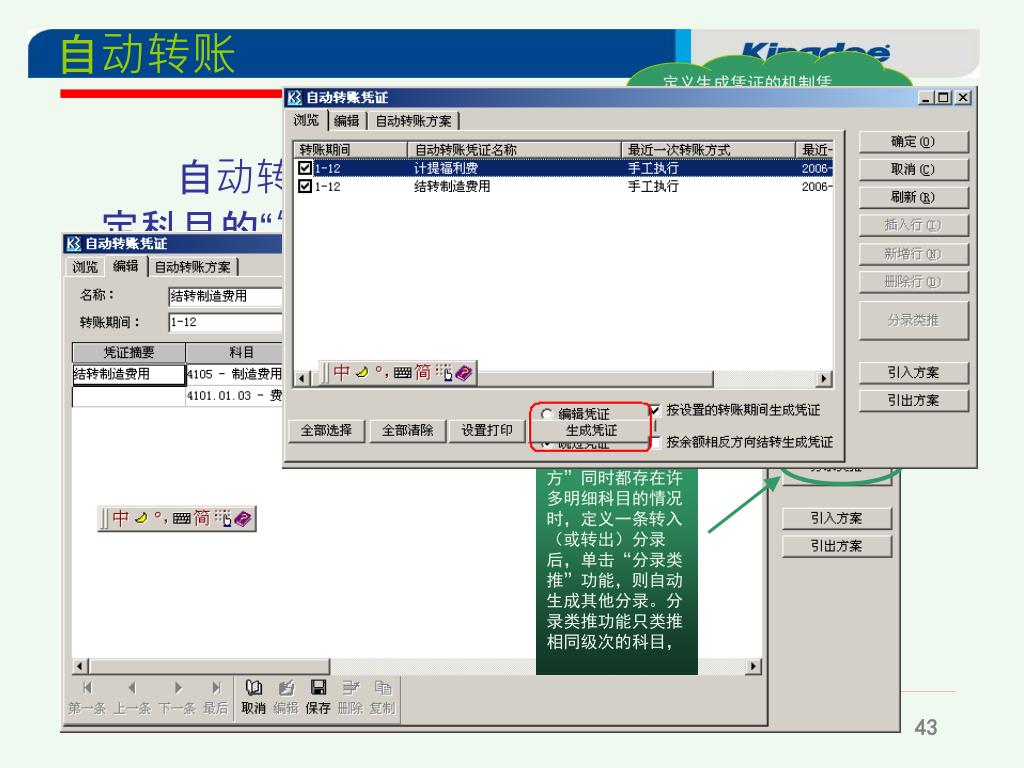Click back window grid scrollbar right arrow

(754, 666)
